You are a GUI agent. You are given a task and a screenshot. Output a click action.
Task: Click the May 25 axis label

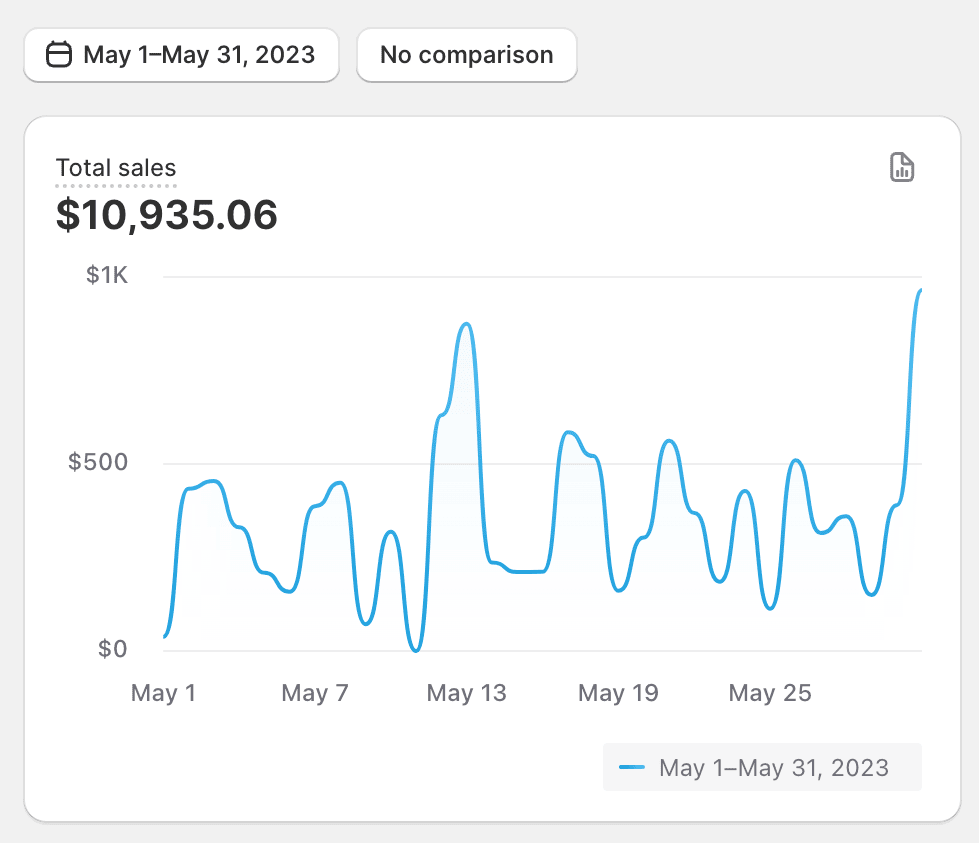[x=770, y=693]
